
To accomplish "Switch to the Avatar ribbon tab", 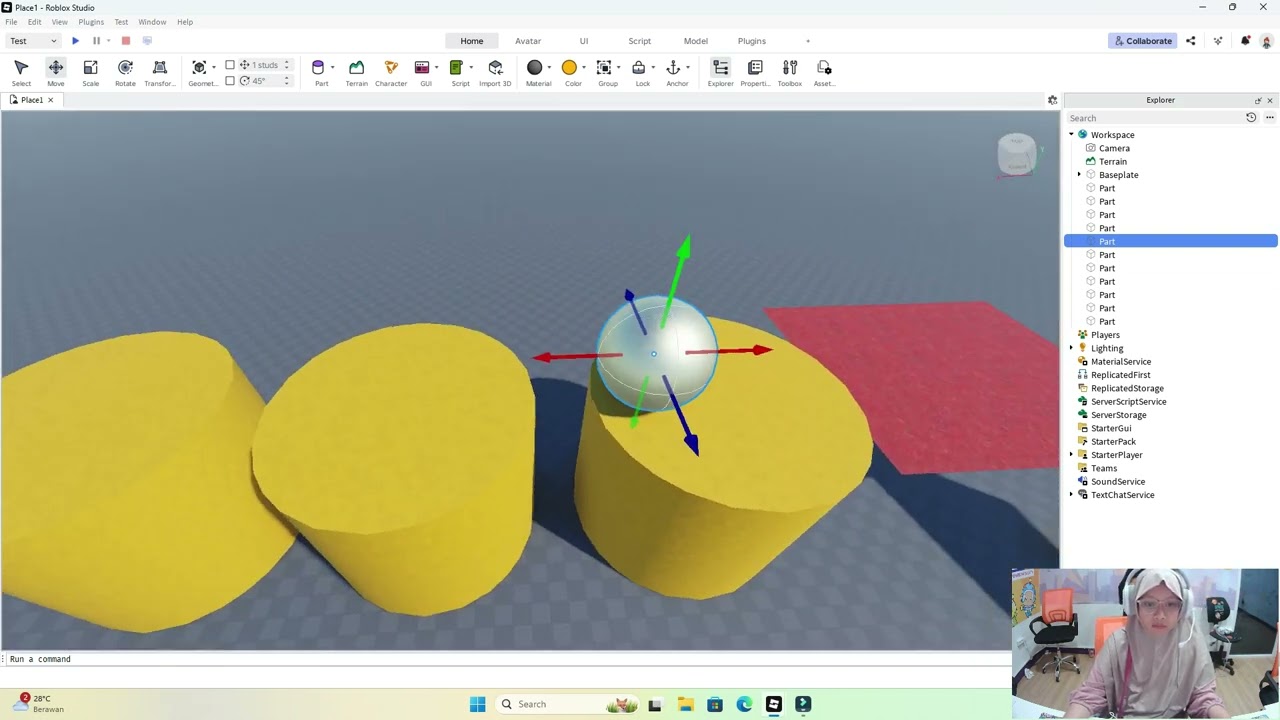I will pyautogui.click(x=528, y=41).
